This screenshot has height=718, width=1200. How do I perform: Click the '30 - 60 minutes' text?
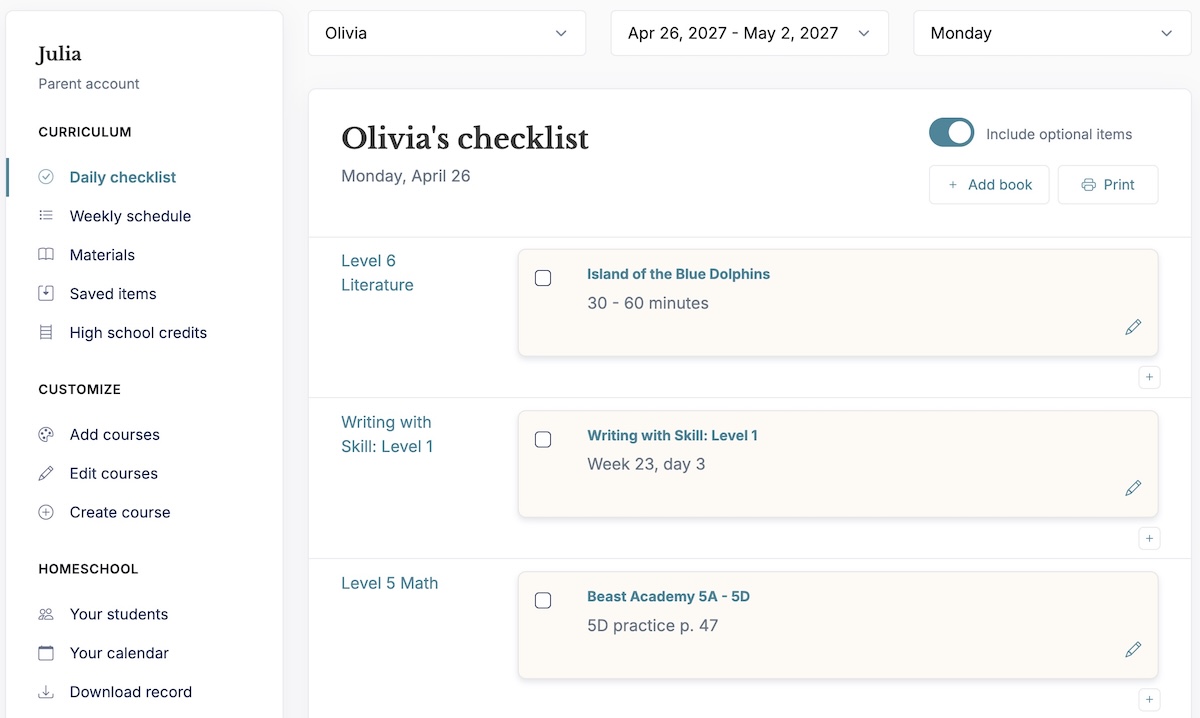pos(648,303)
